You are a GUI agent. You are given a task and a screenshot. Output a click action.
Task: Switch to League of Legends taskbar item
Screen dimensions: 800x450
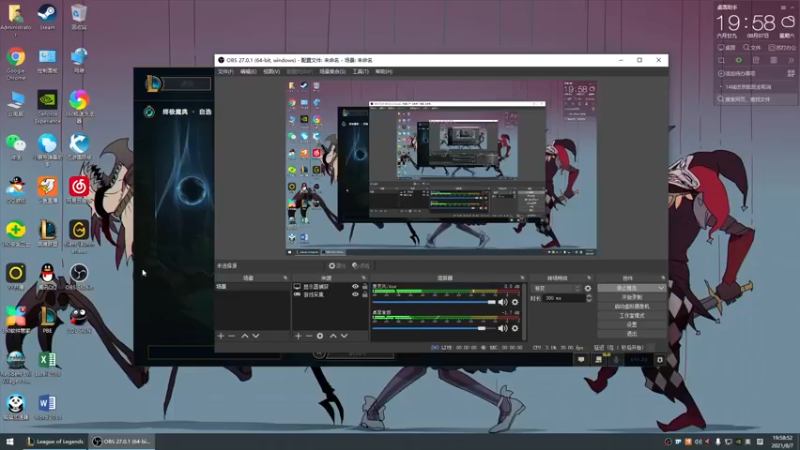55,441
